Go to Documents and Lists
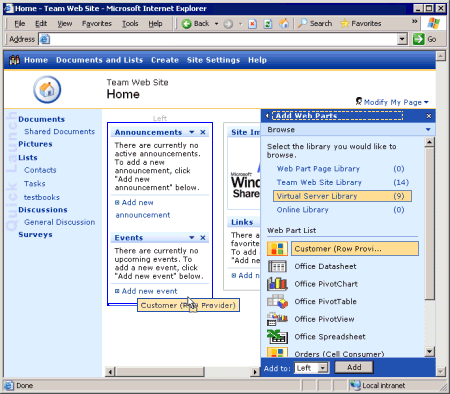The image size is (450, 394). click(x=99, y=60)
